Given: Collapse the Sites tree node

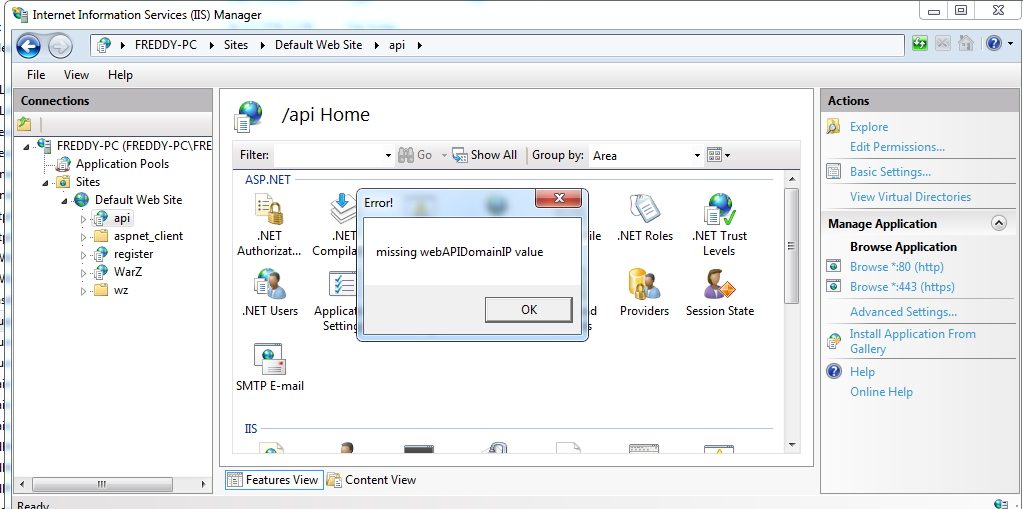Looking at the screenshot, I should click(46, 182).
